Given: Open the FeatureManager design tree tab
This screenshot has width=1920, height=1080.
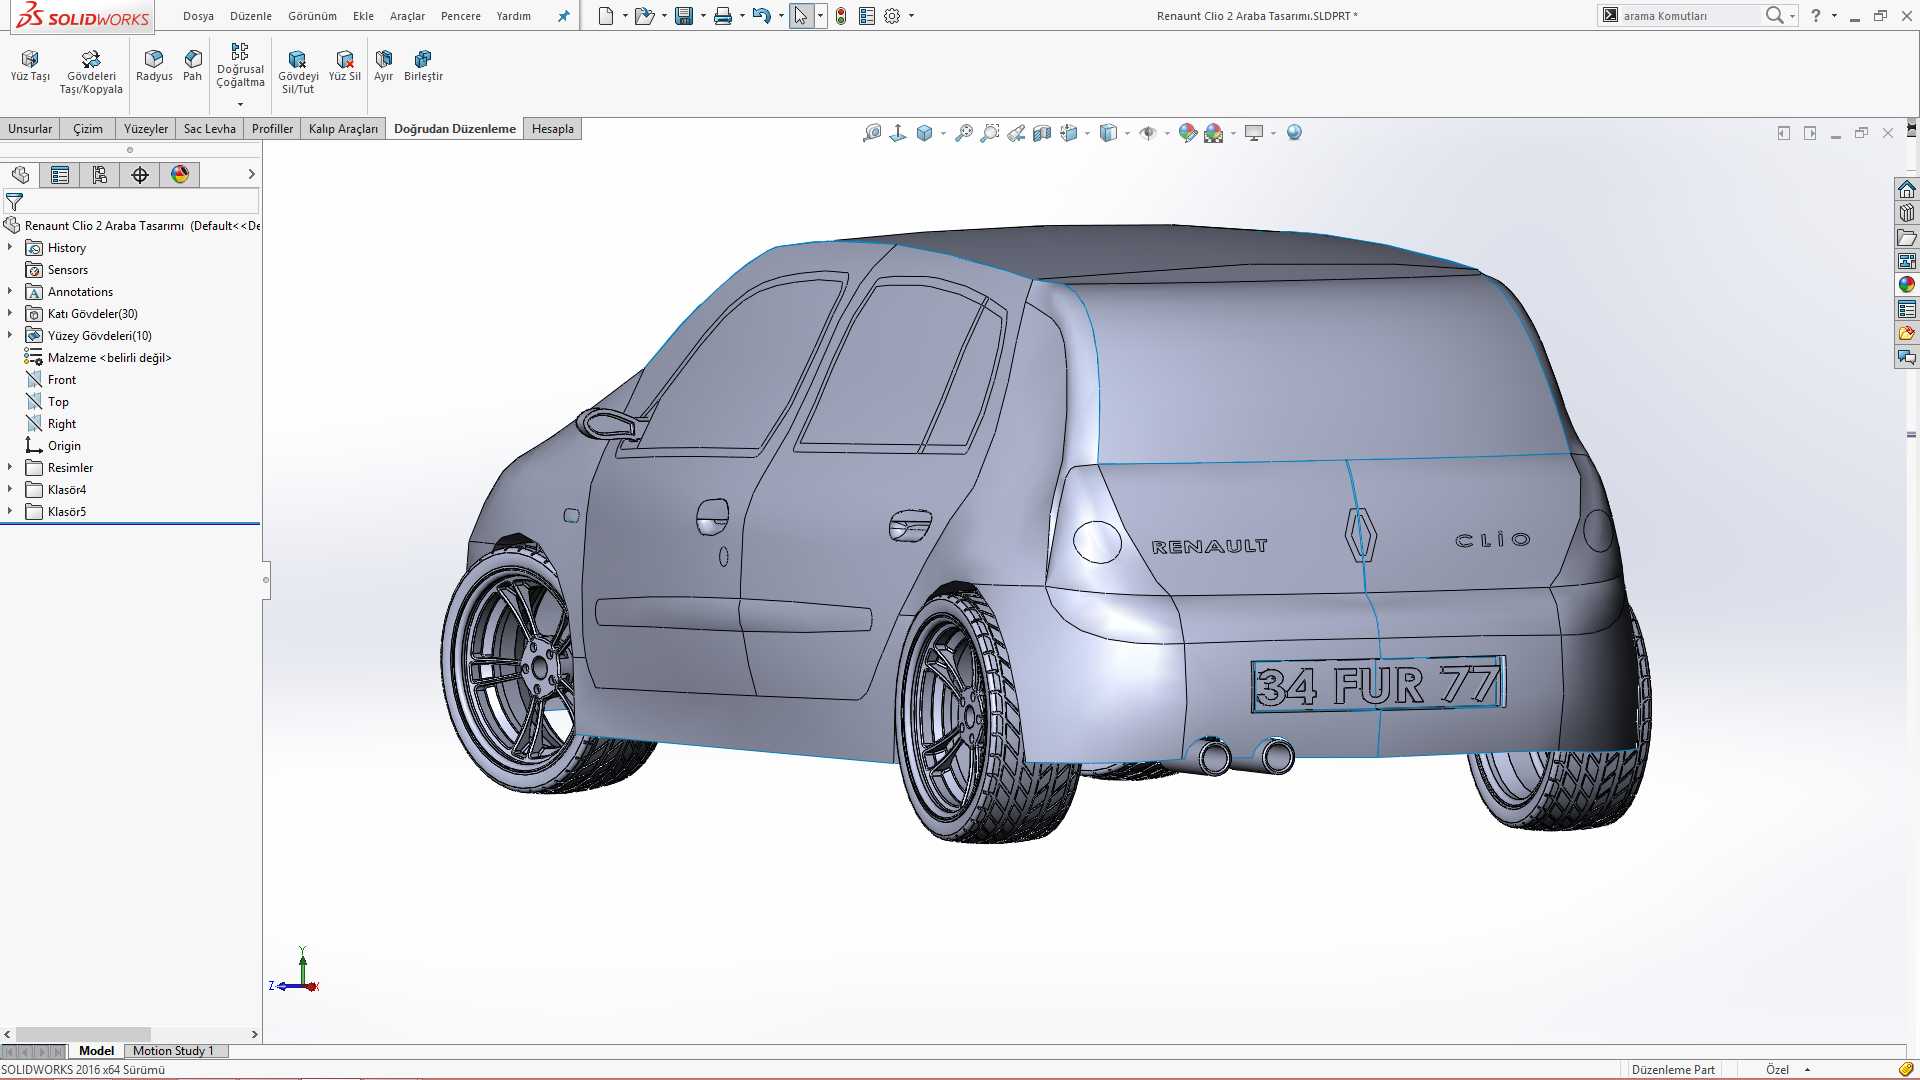Looking at the screenshot, I should [21, 175].
